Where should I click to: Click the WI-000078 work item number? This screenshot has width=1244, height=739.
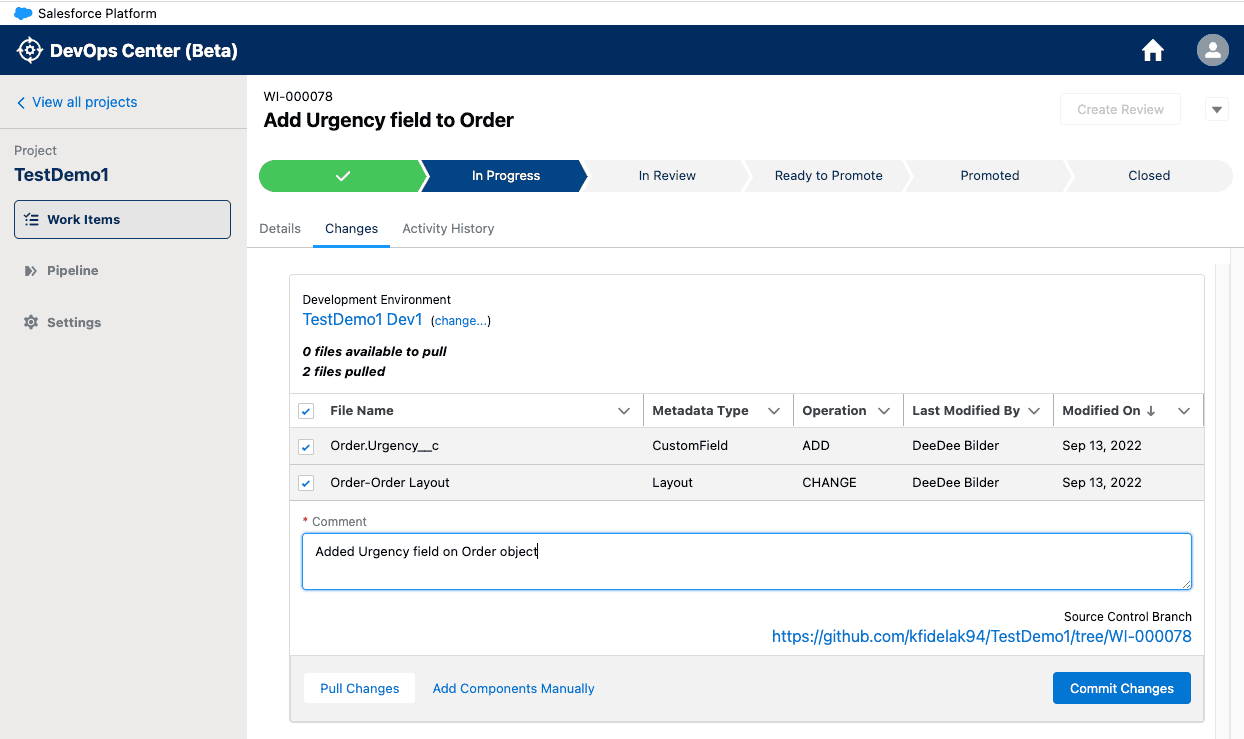[298, 97]
